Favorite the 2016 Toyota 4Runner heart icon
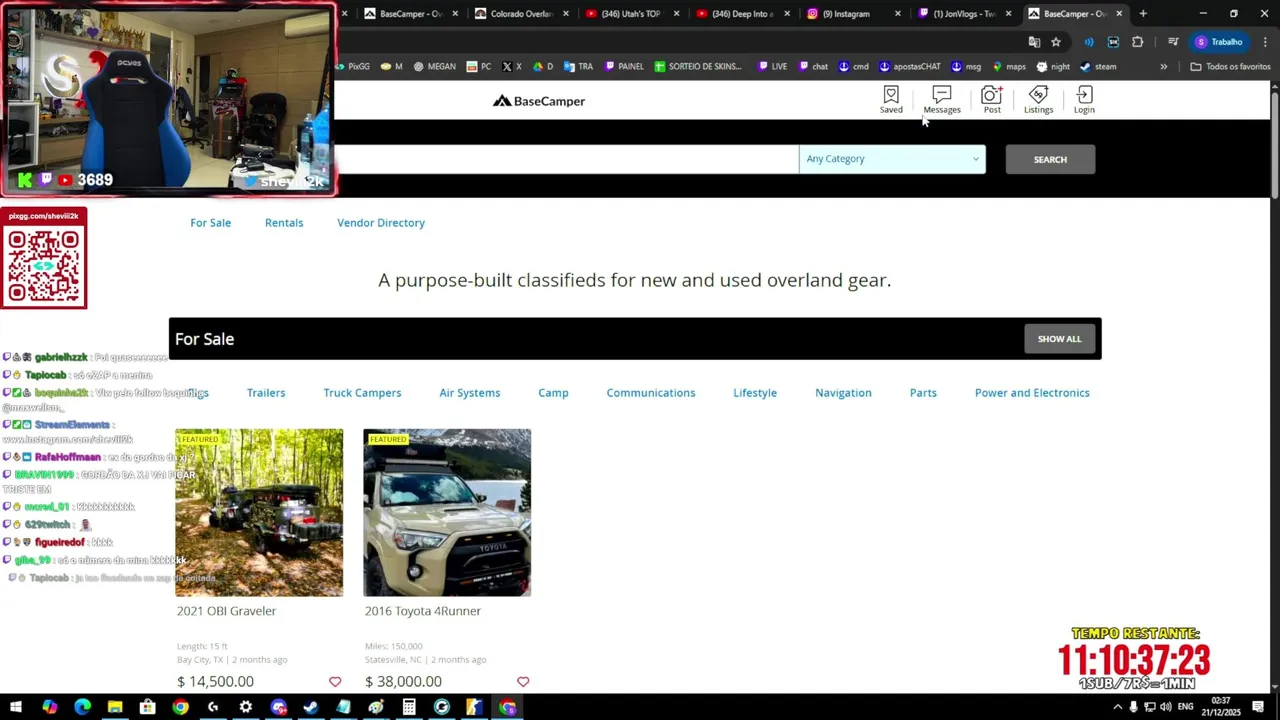Viewport: 1280px width, 720px height. click(x=523, y=682)
